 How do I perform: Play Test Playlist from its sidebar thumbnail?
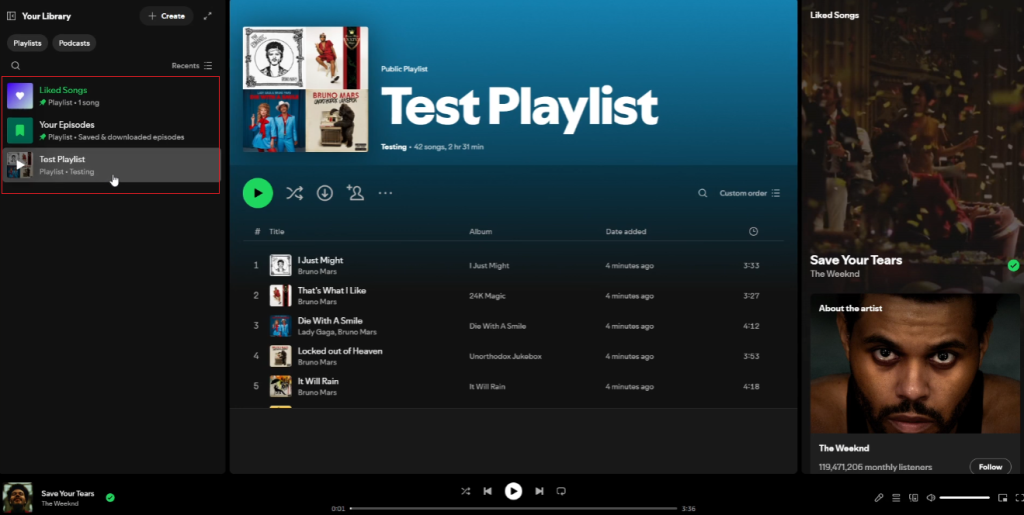[20, 165]
